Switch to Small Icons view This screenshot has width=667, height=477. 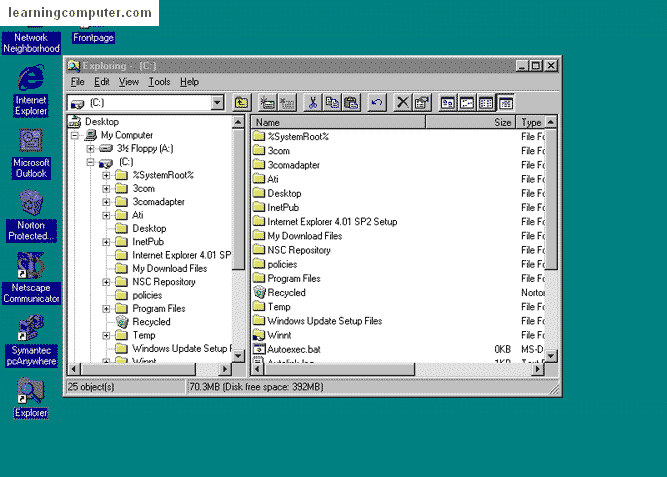point(467,103)
